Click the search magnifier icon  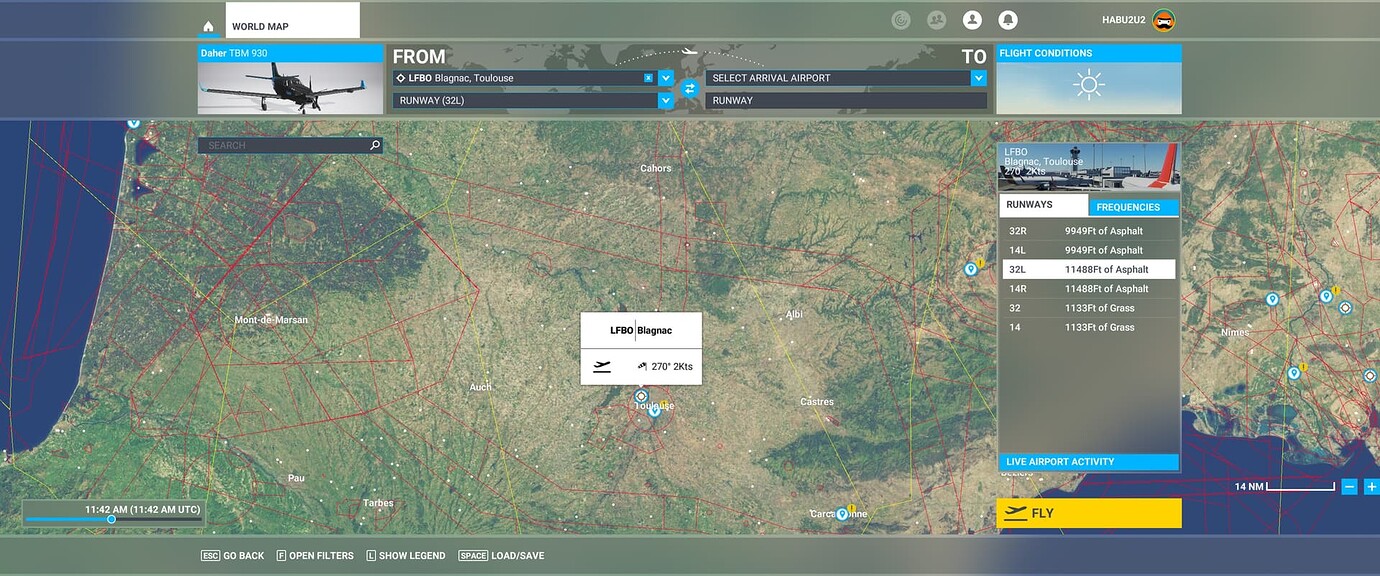coord(375,146)
